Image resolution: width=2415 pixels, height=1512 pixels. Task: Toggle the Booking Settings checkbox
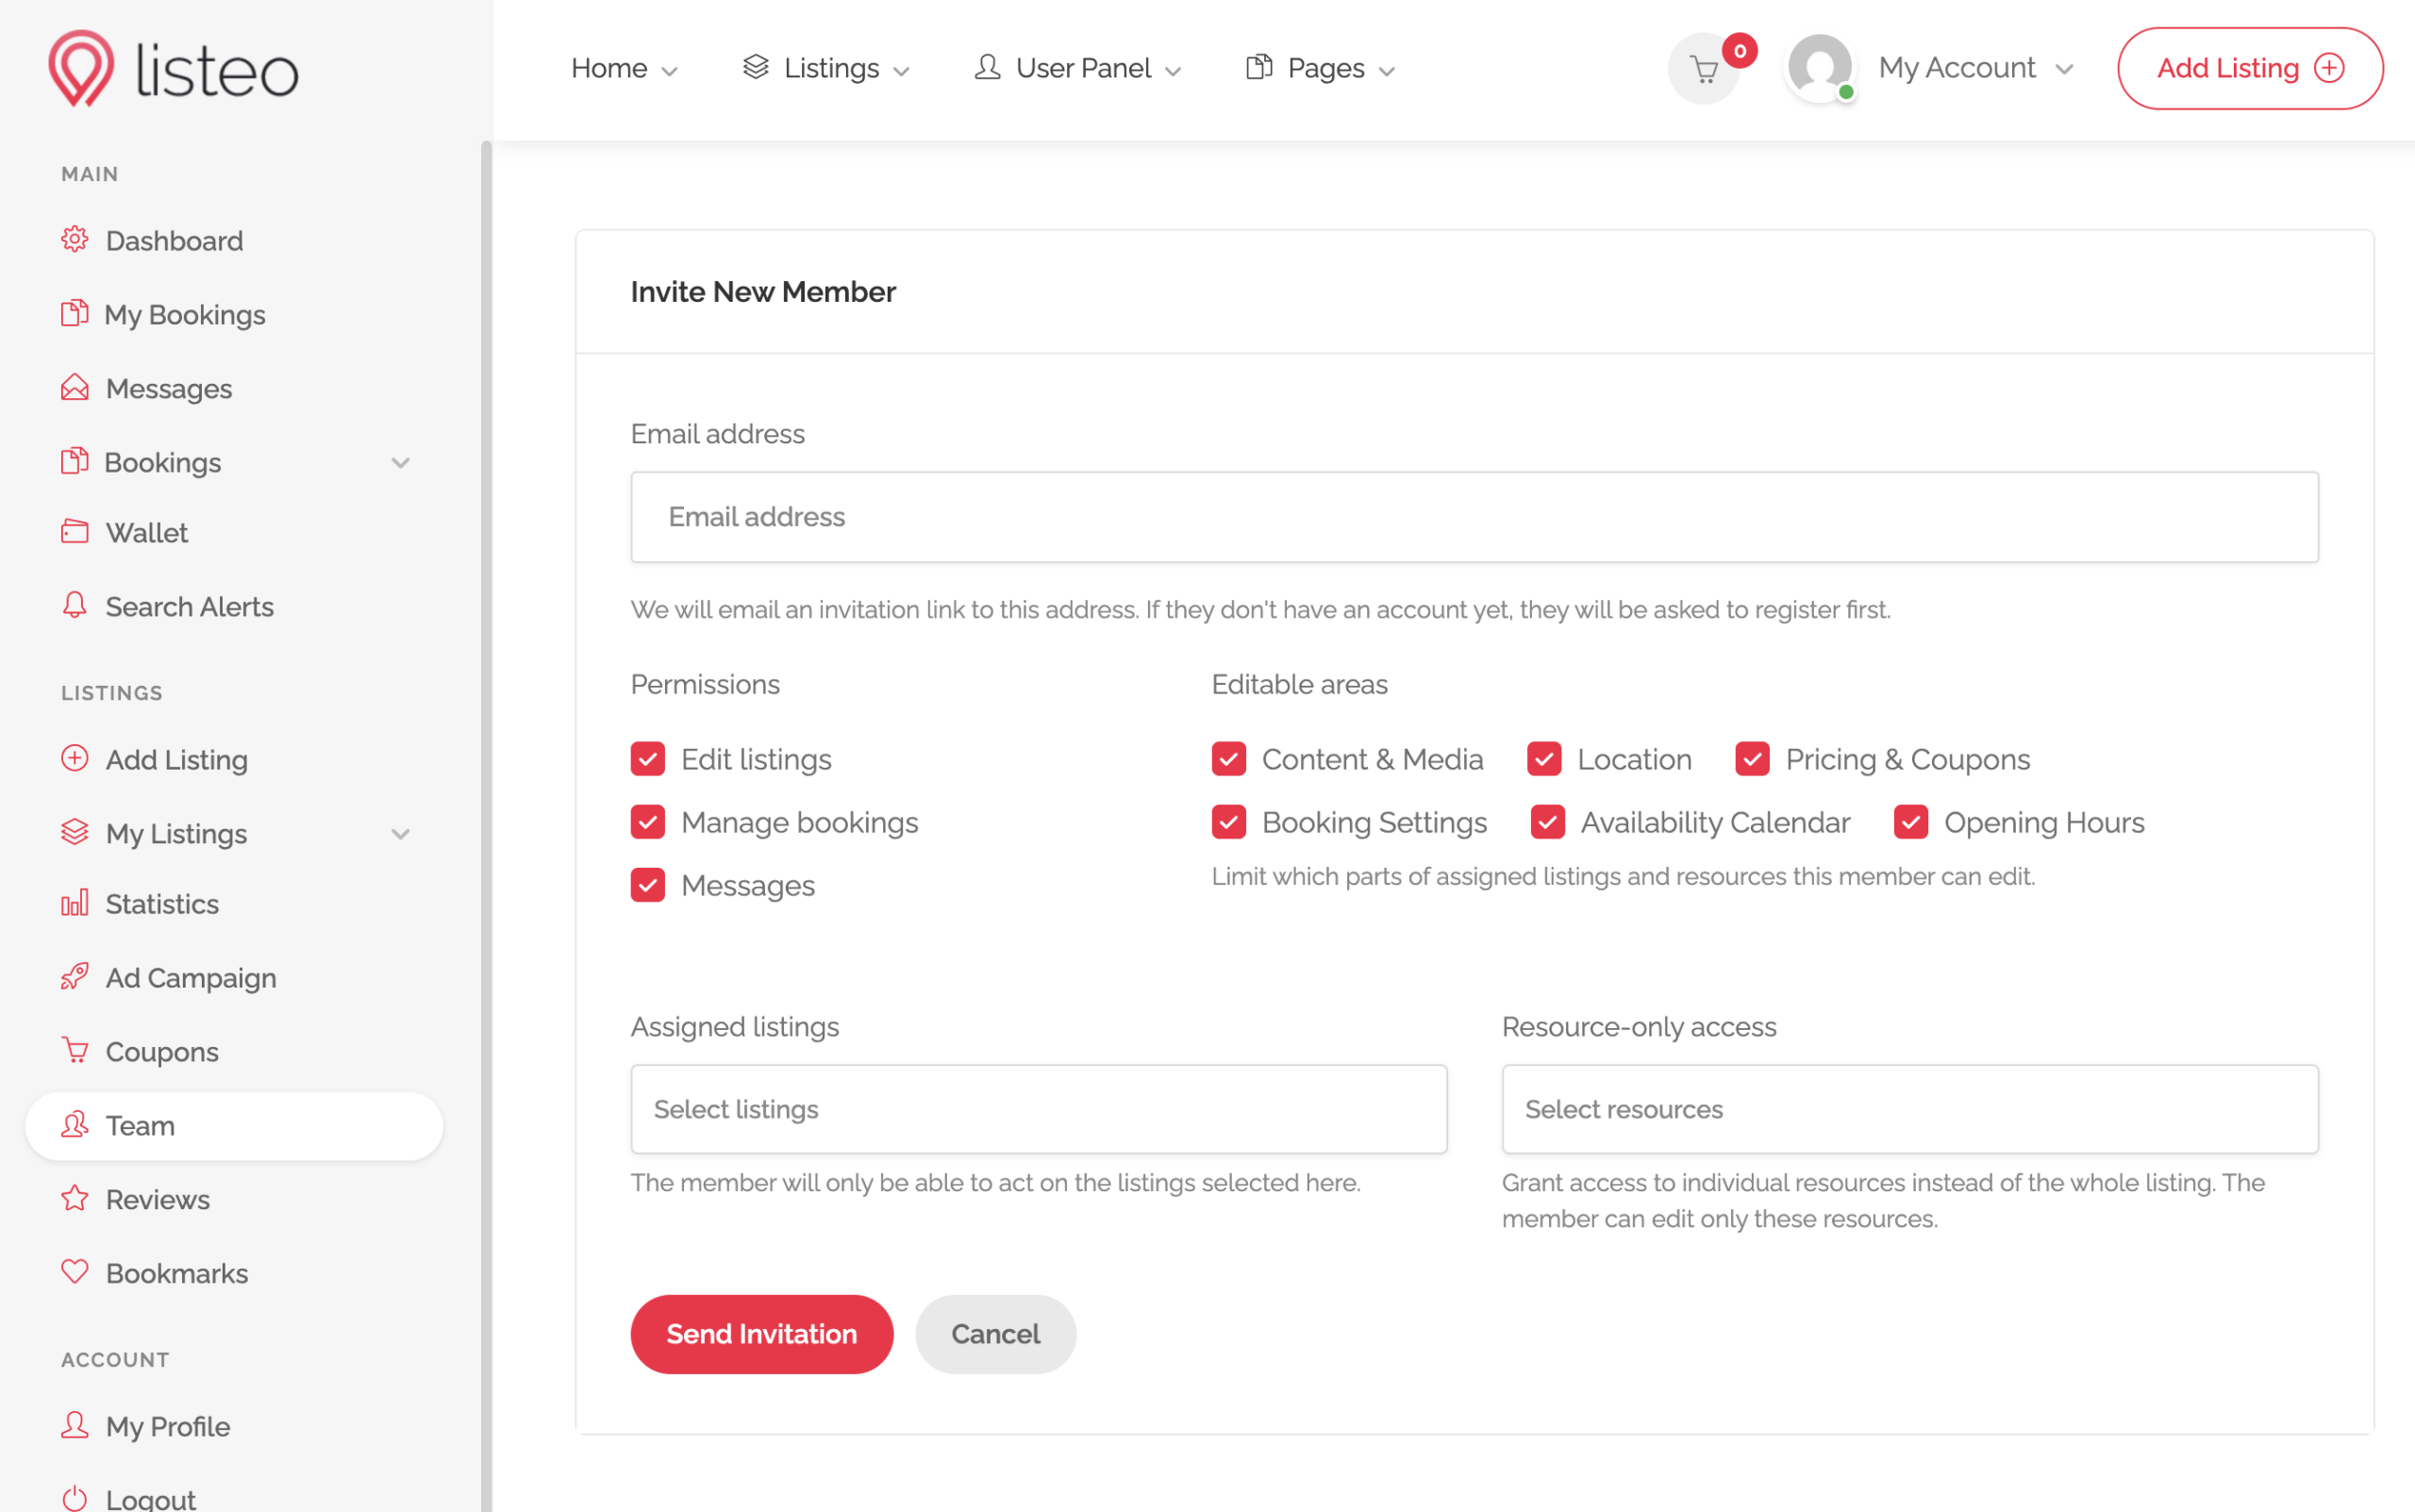coord(1229,822)
